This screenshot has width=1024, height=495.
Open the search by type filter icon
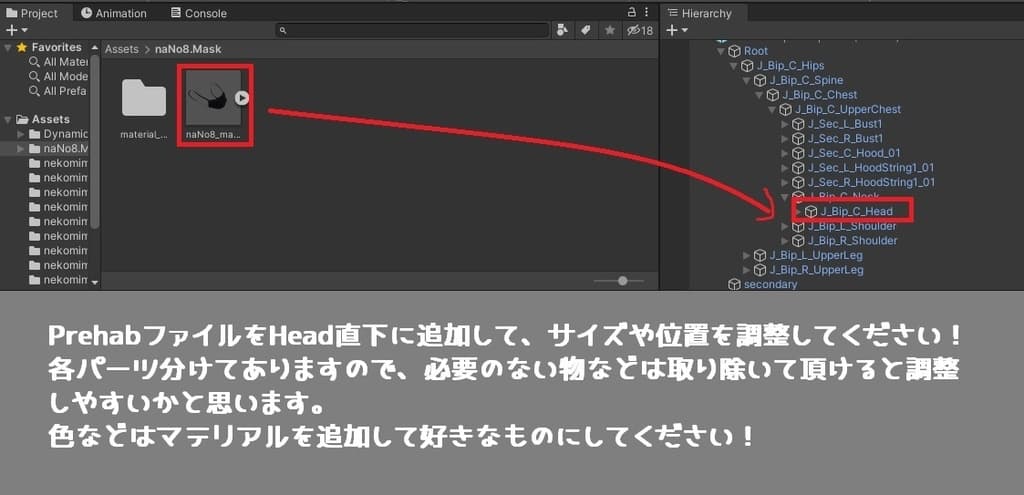click(x=562, y=30)
